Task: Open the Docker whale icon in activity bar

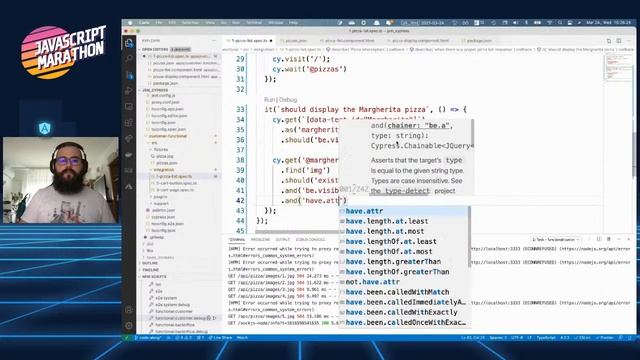Action: click(x=129, y=155)
